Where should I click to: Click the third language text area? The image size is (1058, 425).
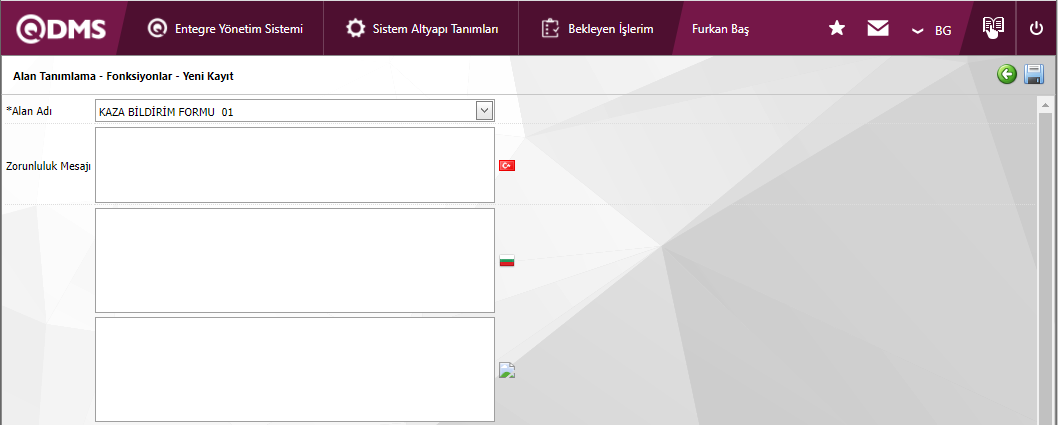(295, 370)
